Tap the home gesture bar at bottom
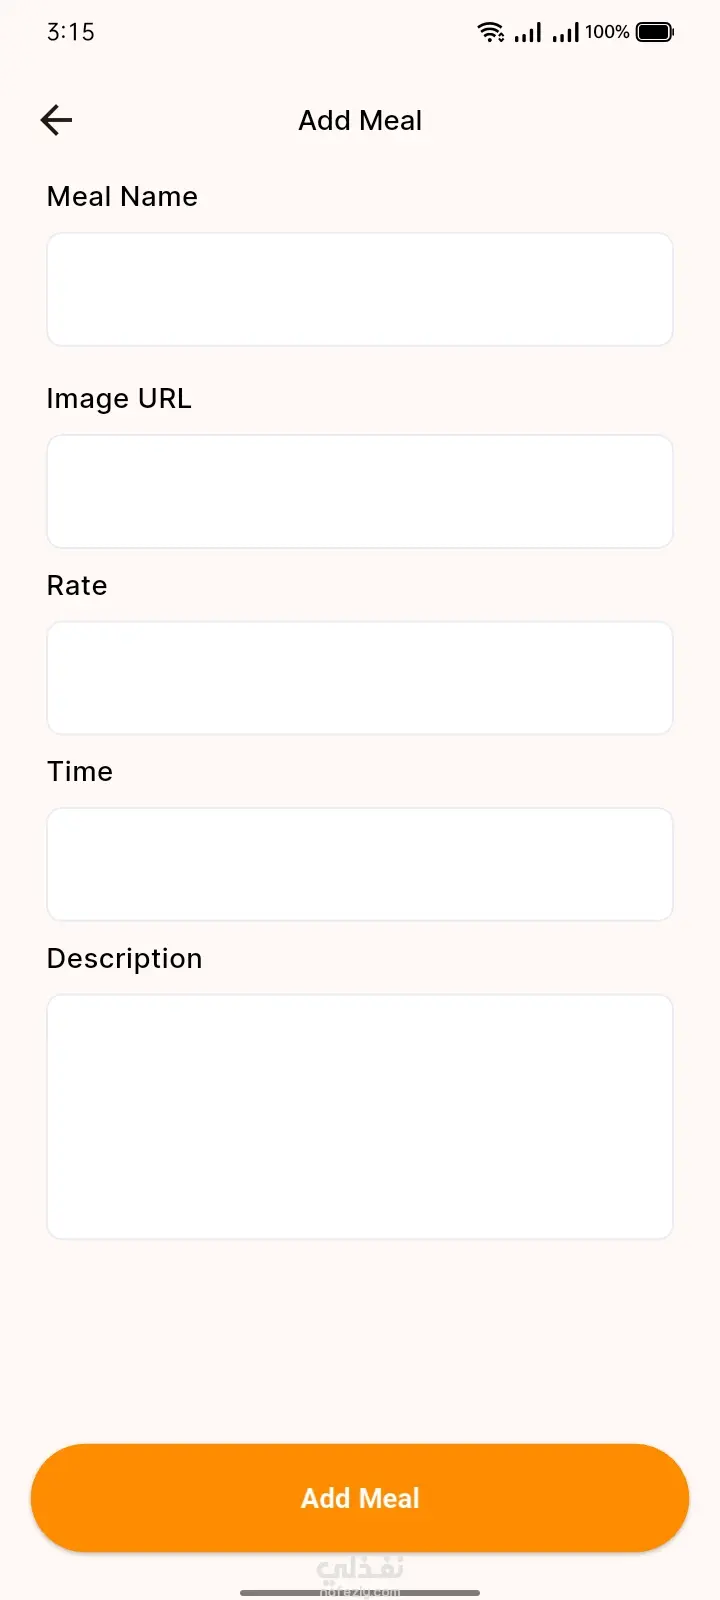The width and height of the screenshot is (720, 1600). coord(360,1592)
